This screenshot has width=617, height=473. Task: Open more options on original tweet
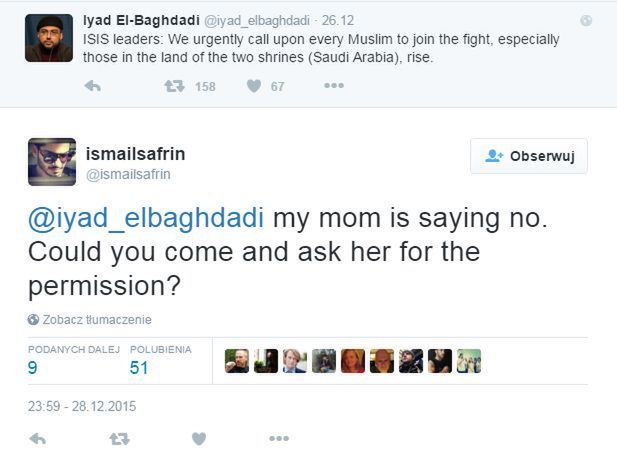[334, 86]
